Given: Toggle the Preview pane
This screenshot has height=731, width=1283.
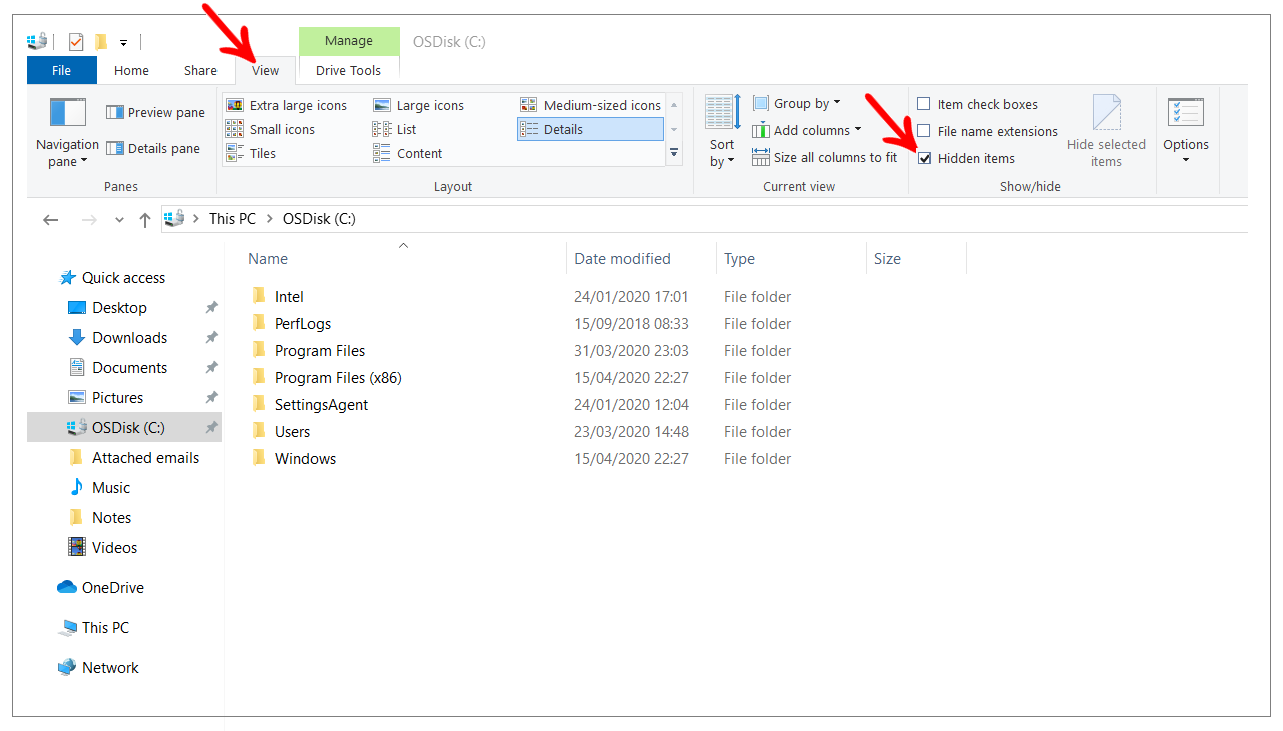Looking at the screenshot, I should coord(155,113).
